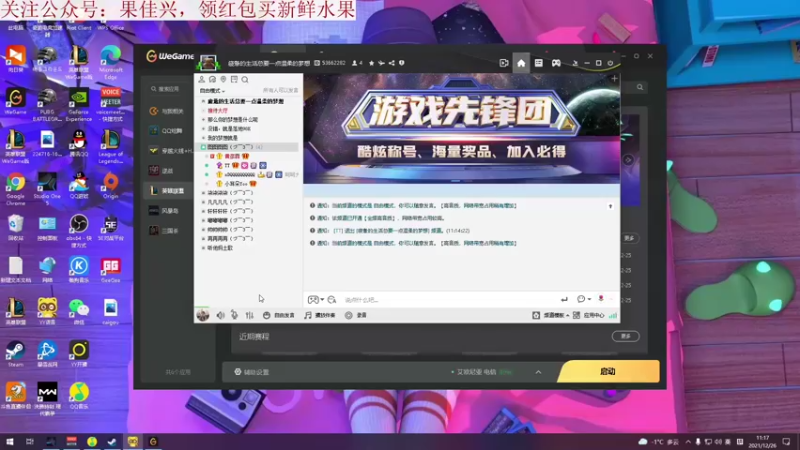
Task: Click the contacts person icon above channel list
Action: tap(202, 80)
